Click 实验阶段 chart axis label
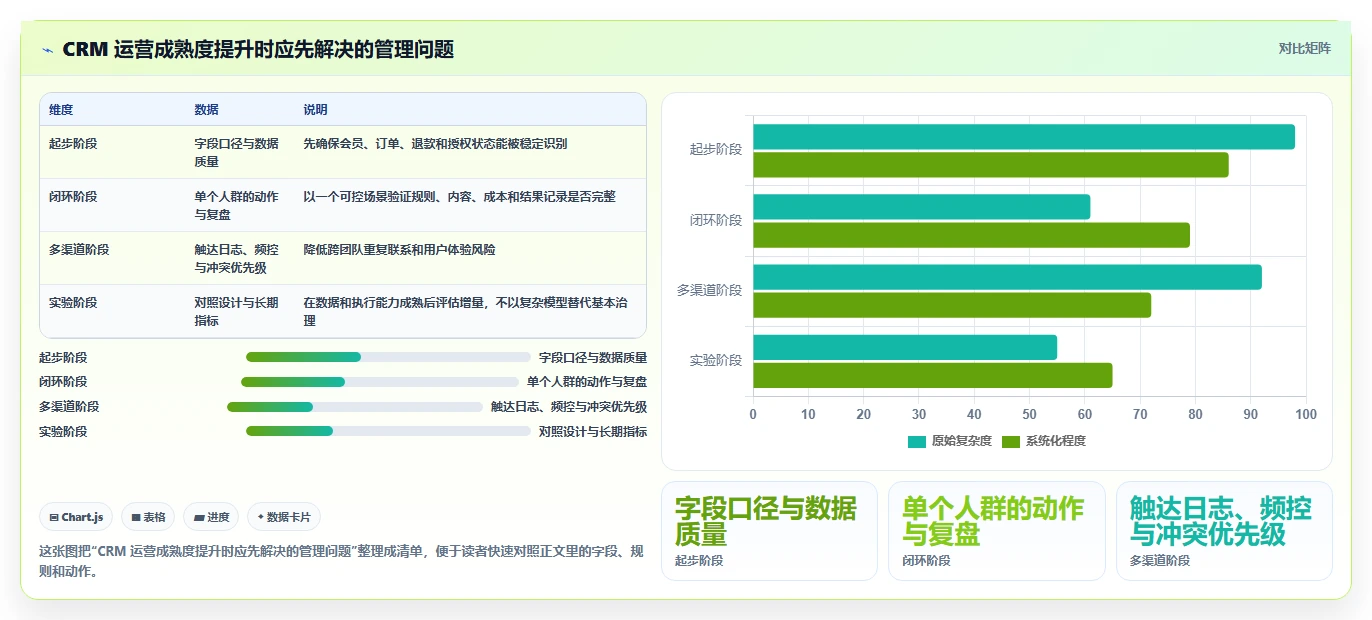 [x=716, y=360]
